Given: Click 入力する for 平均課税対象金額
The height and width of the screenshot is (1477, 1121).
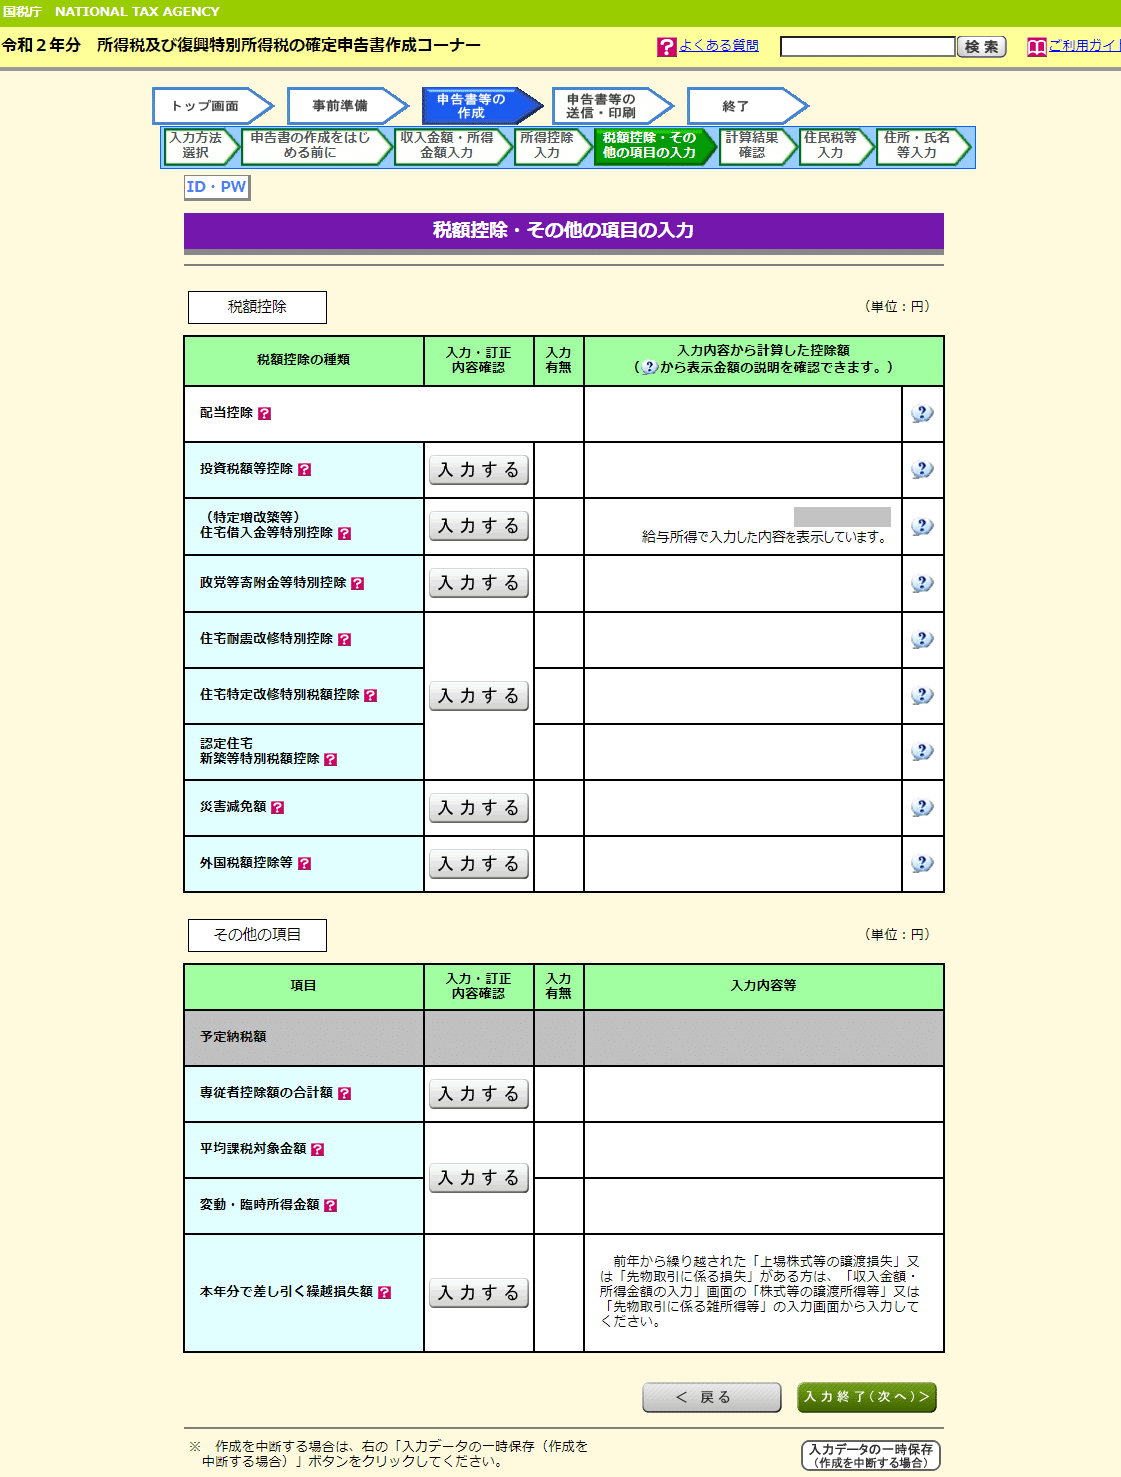Looking at the screenshot, I should point(479,1178).
